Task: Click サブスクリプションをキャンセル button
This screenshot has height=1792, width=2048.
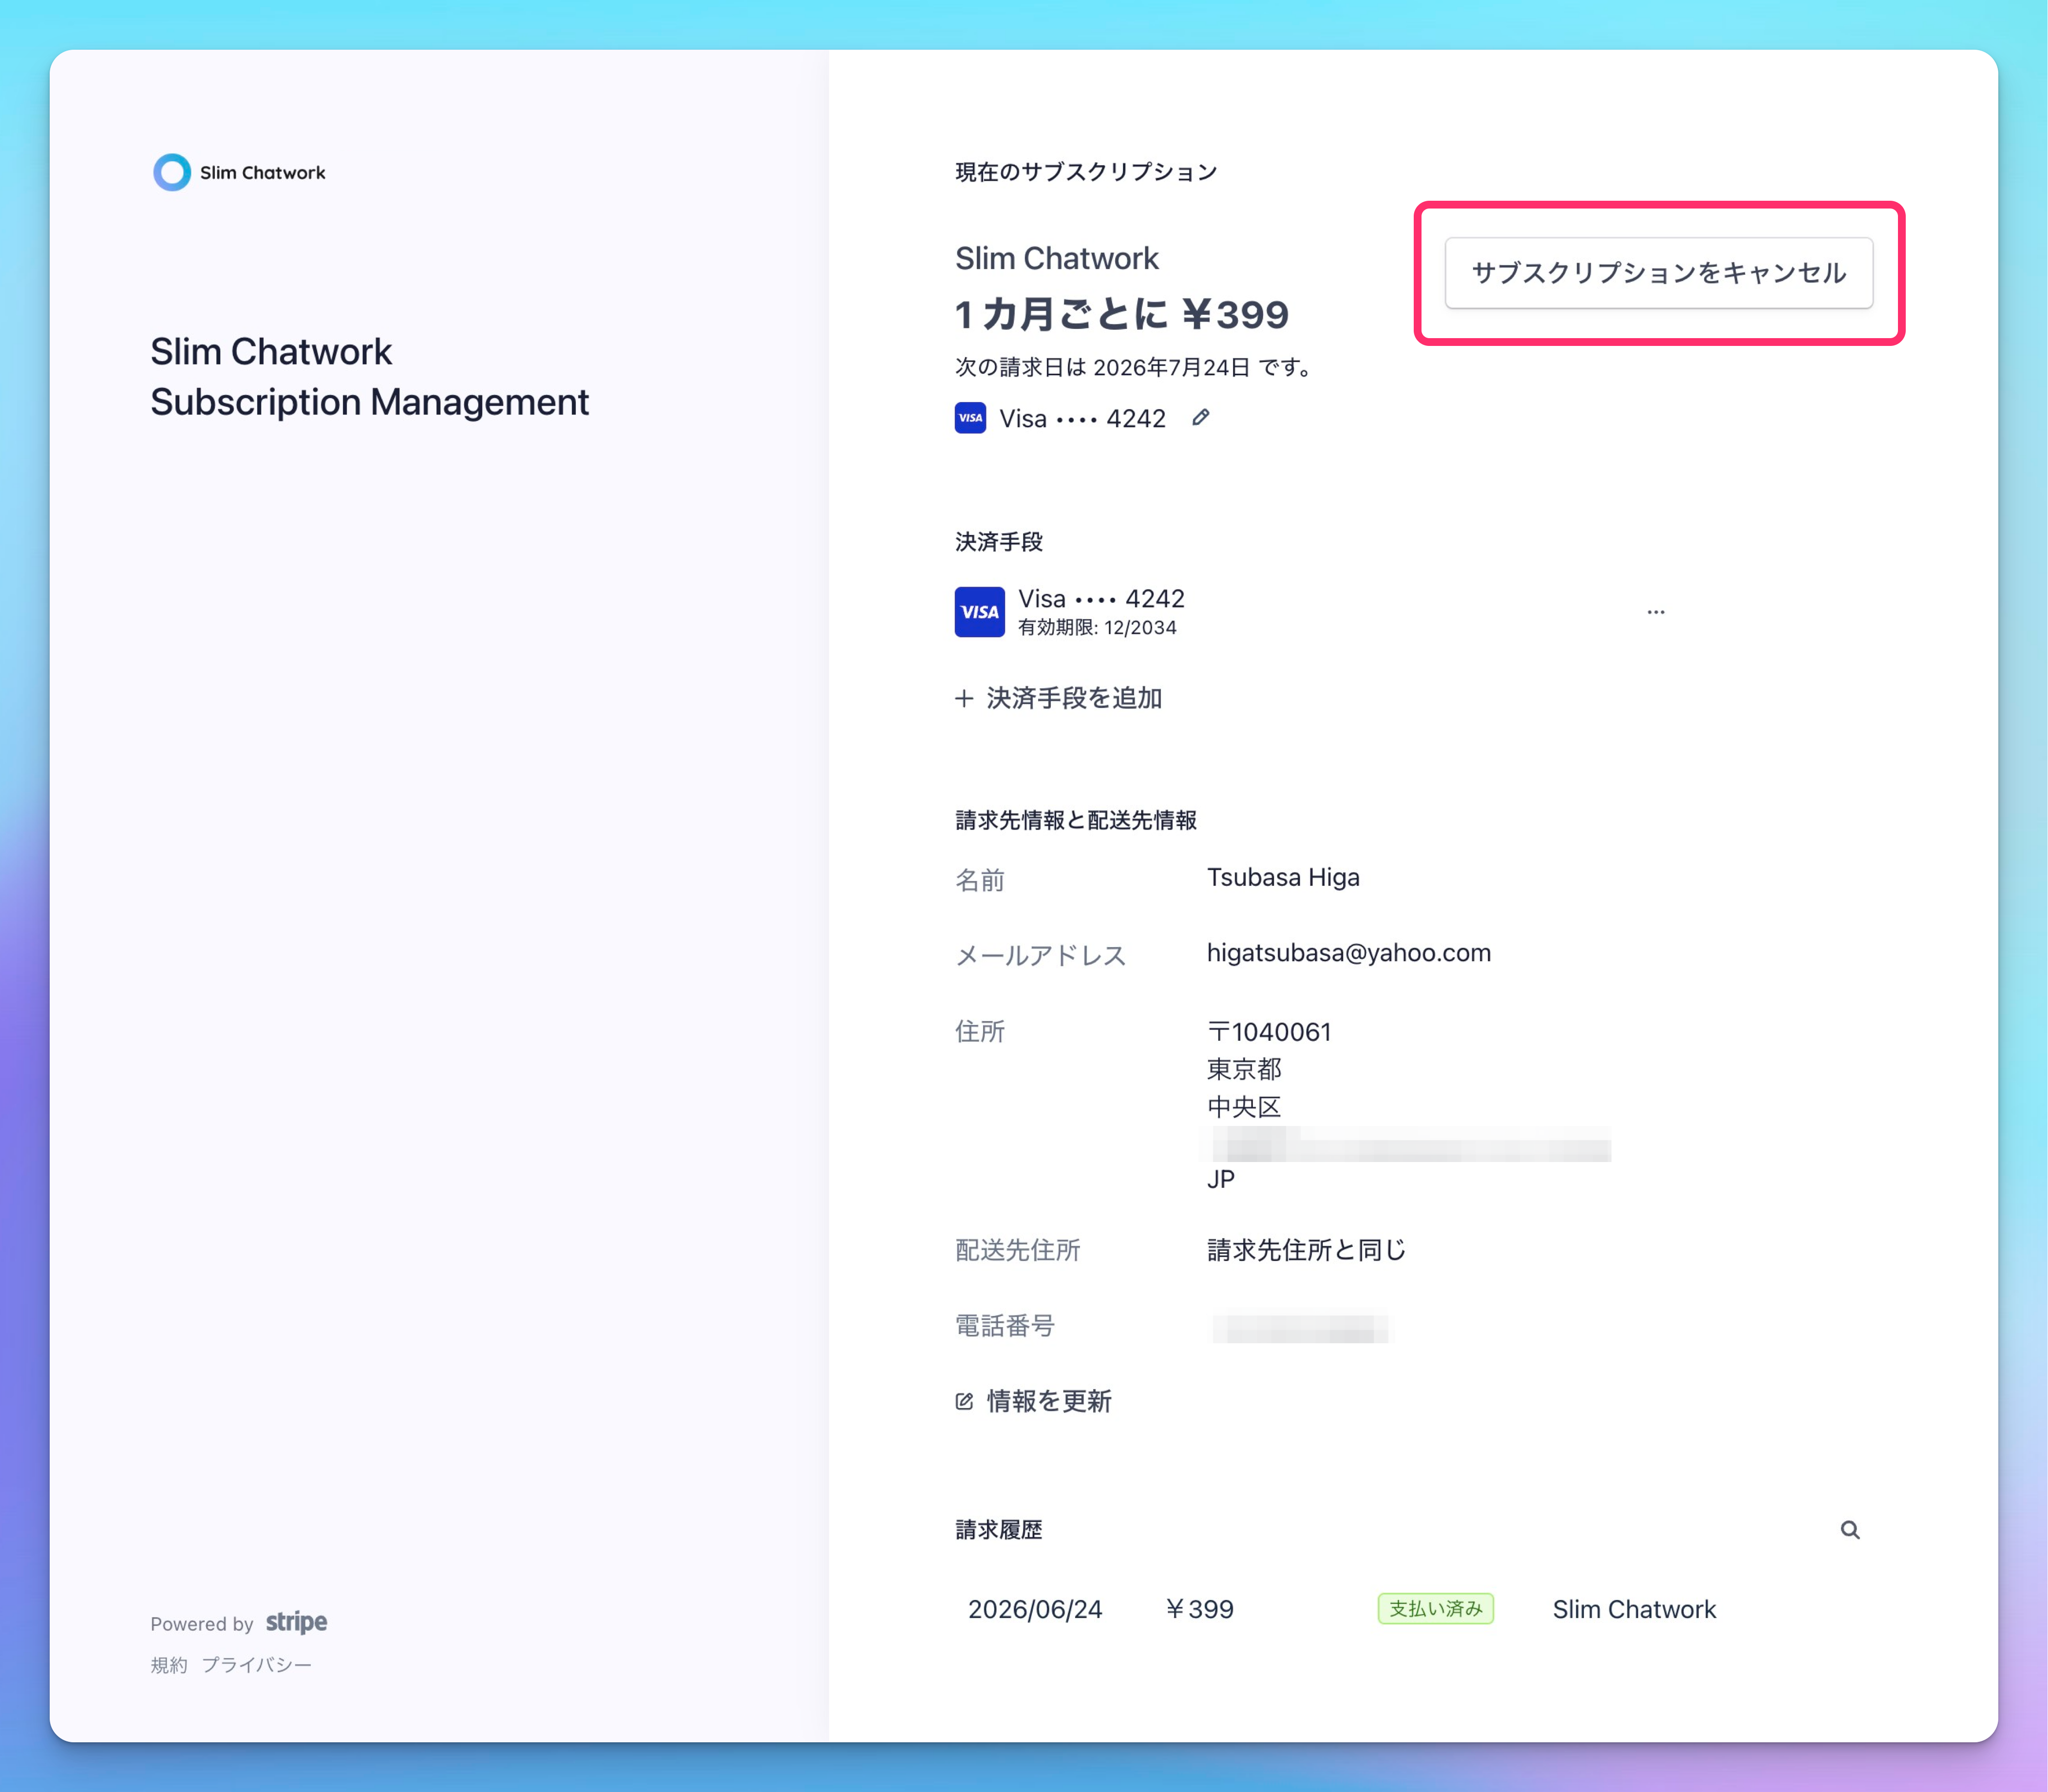Action: (1658, 273)
